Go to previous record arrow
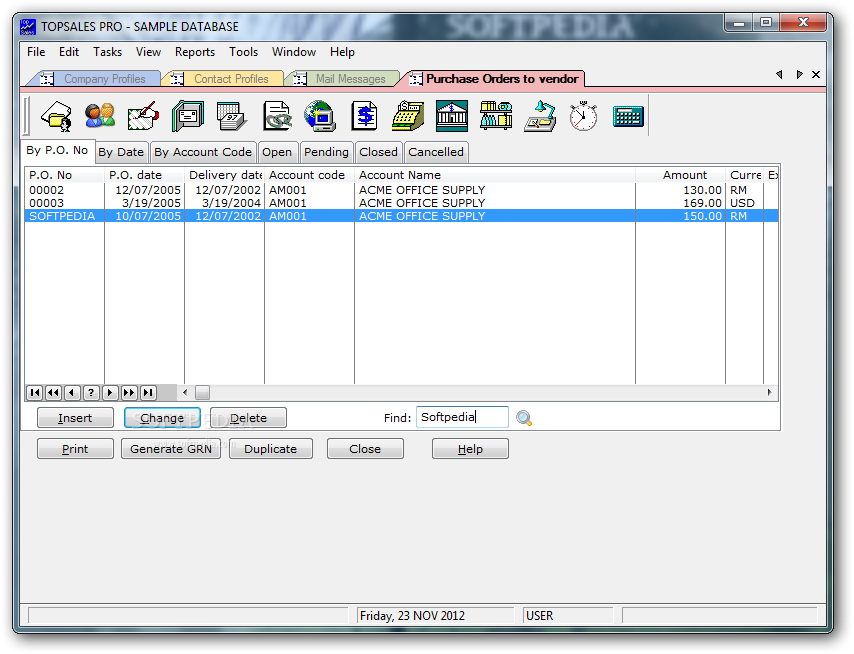Viewport: 854px width, 654px height. click(72, 393)
